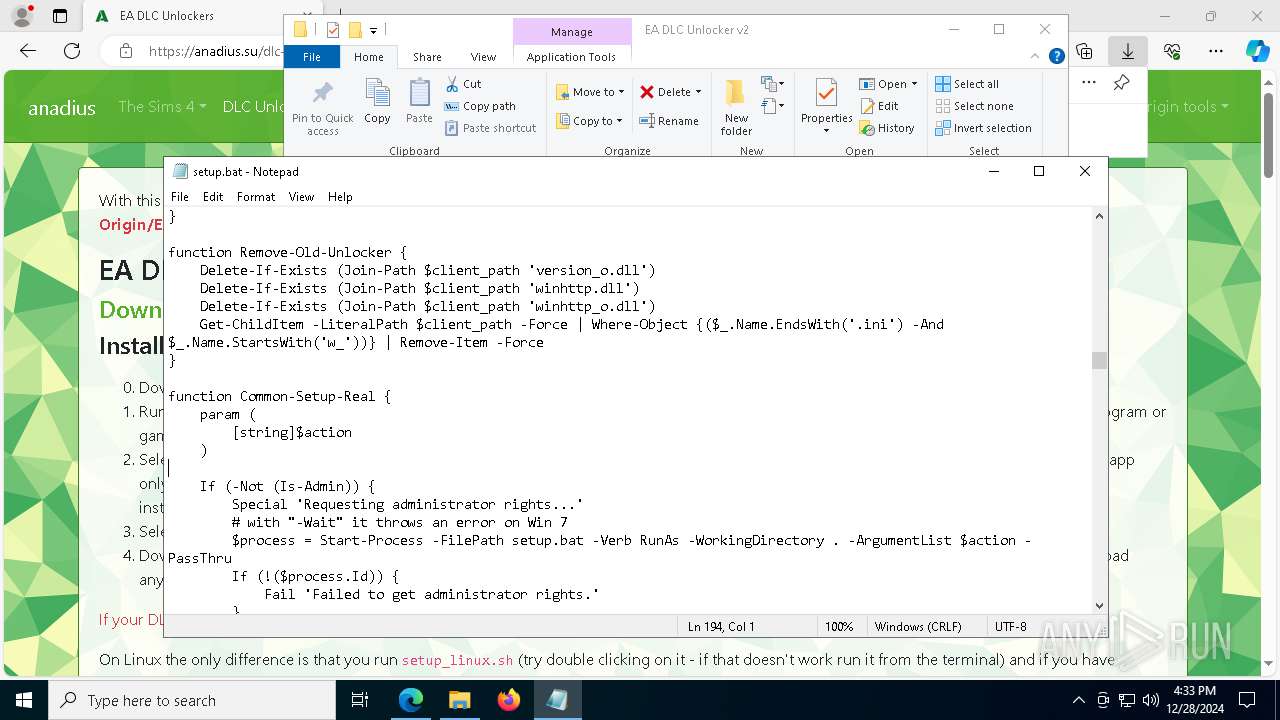Click the Task View taskbar icon
The height and width of the screenshot is (720, 1280).
(x=361, y=700)
